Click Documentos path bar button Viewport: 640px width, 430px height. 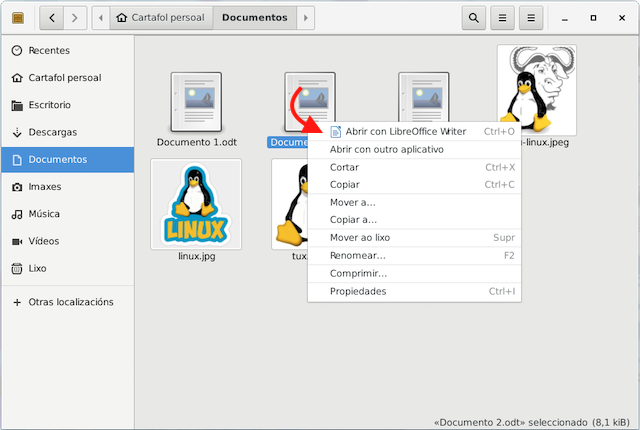(254, 17)
